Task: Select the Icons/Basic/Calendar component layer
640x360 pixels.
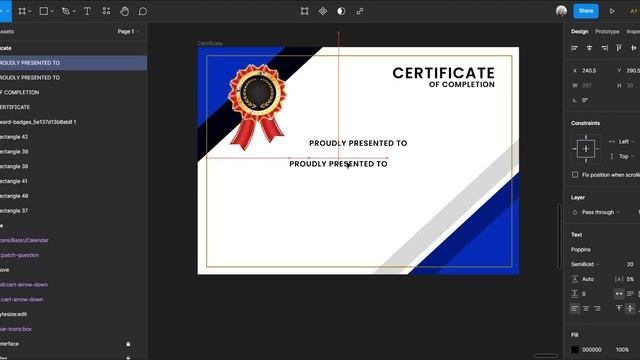Action: pyautogui.click(x=73, y=240)
